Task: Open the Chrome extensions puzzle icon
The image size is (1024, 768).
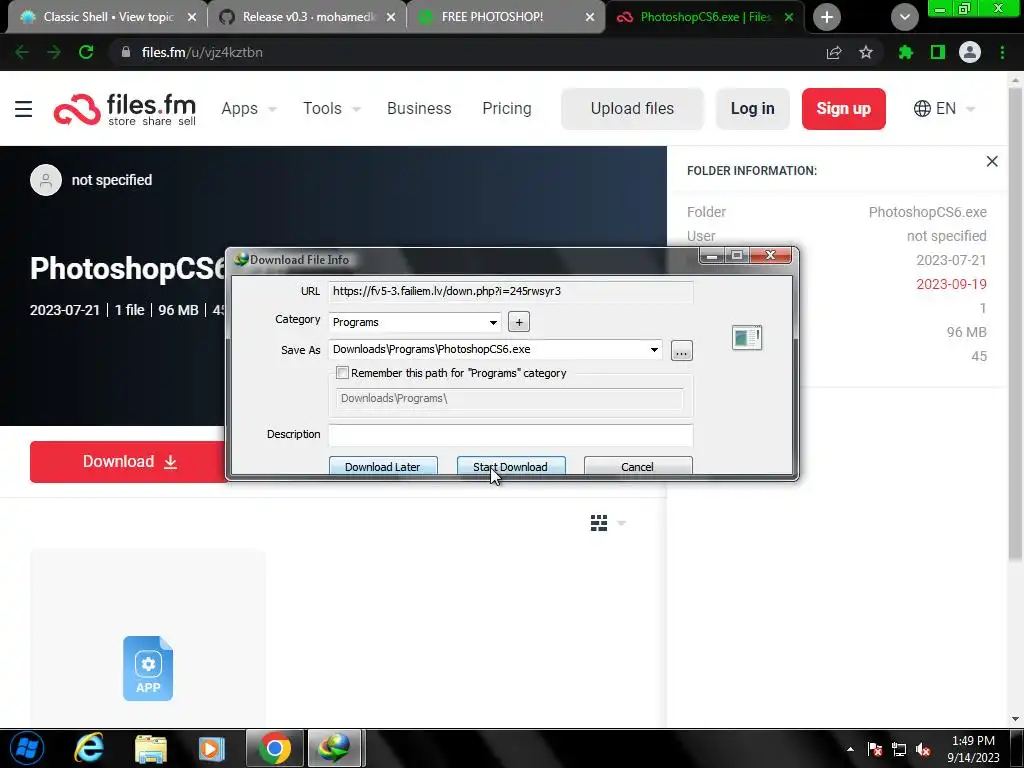Action: (x=906, y=52)
